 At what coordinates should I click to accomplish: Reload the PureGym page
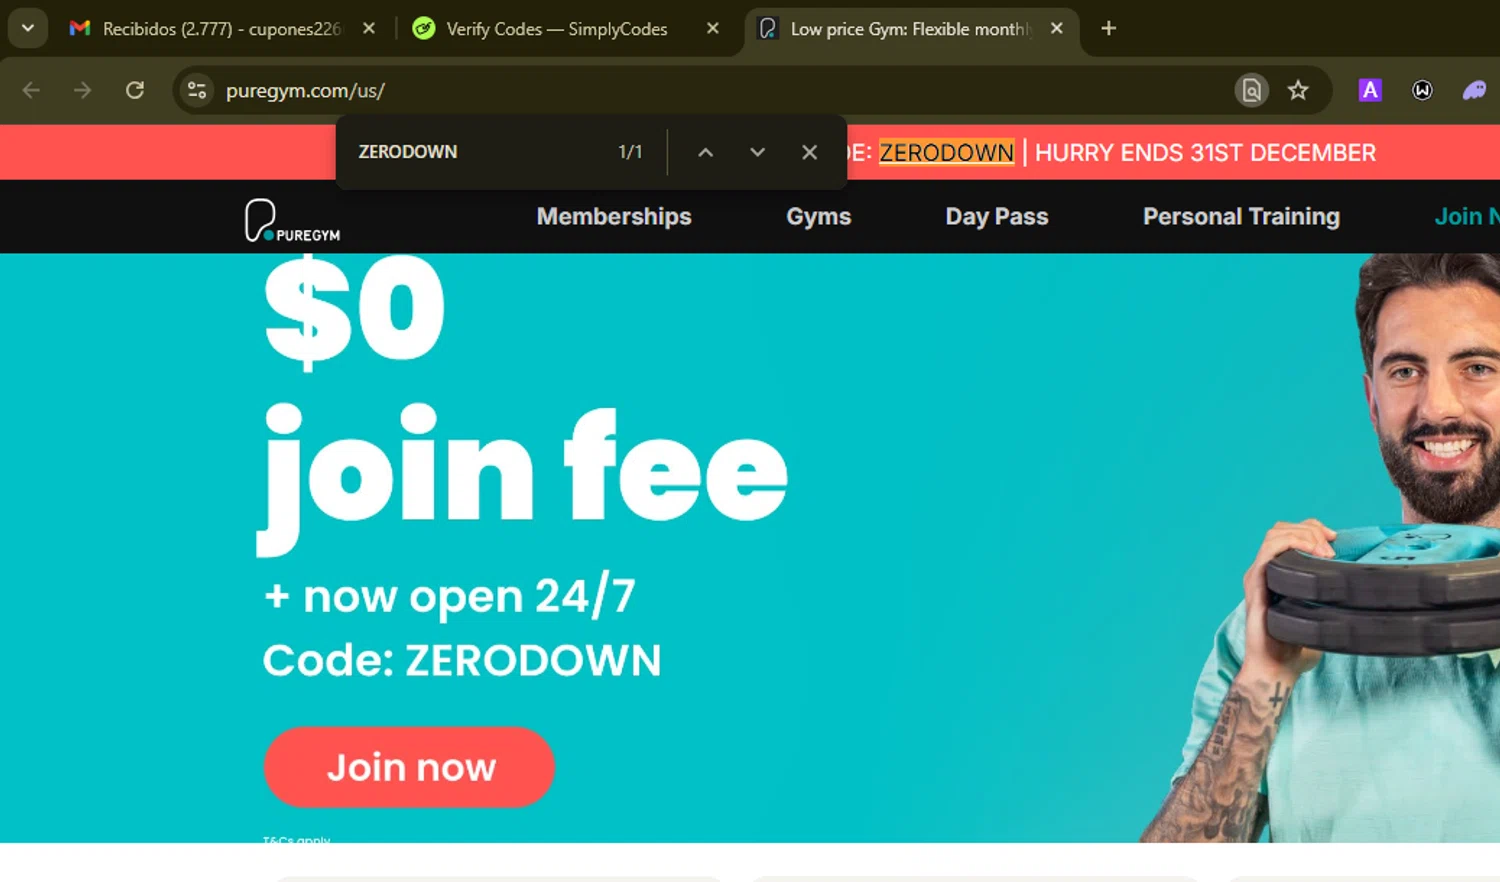click(x=135, y=91)
